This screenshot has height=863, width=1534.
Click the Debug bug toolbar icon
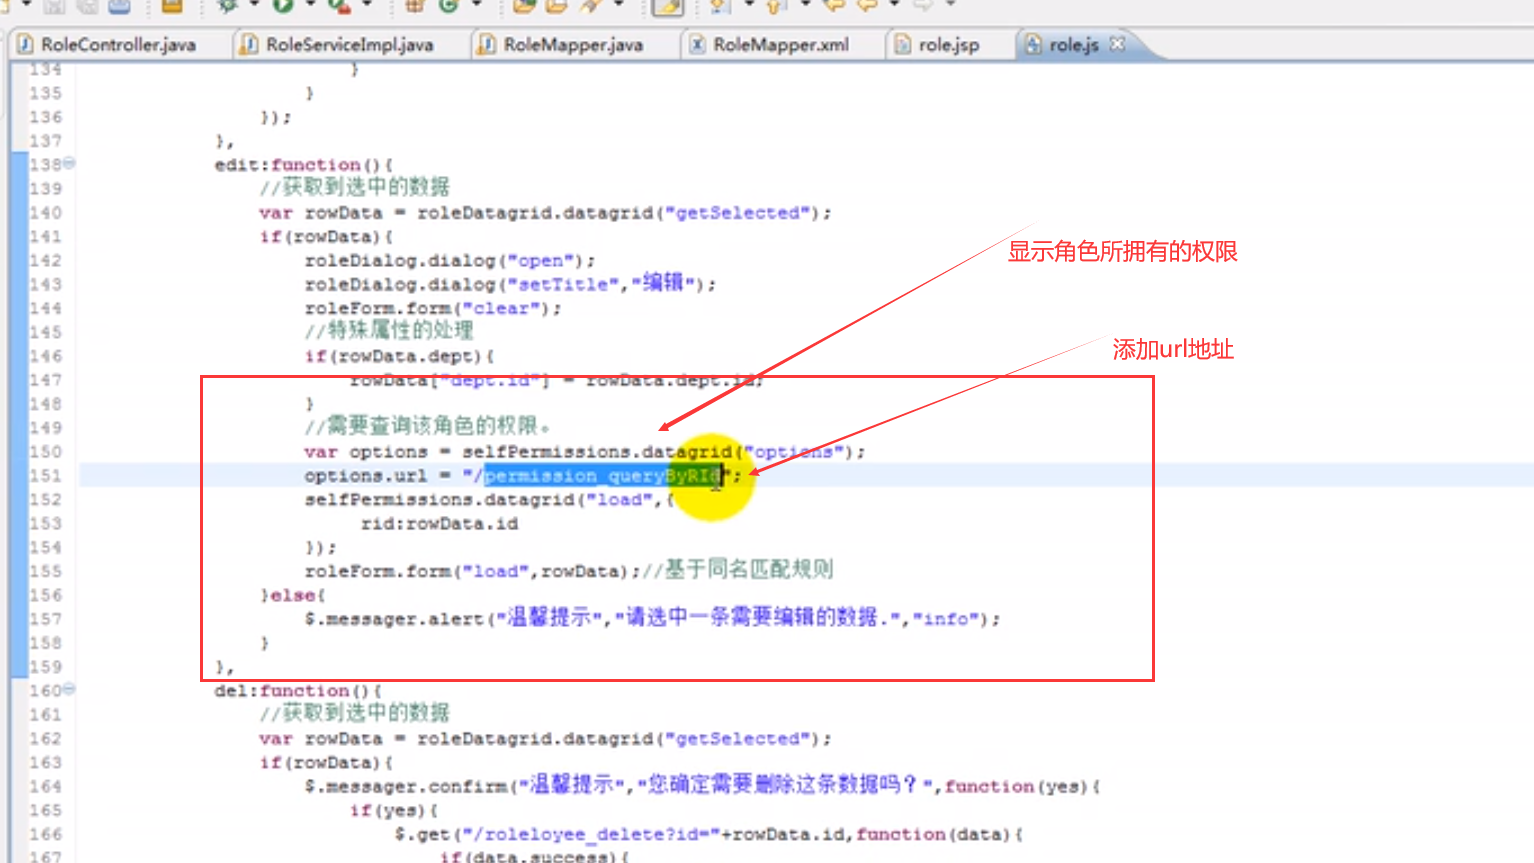pyautogui.click(x=228, y=7)
